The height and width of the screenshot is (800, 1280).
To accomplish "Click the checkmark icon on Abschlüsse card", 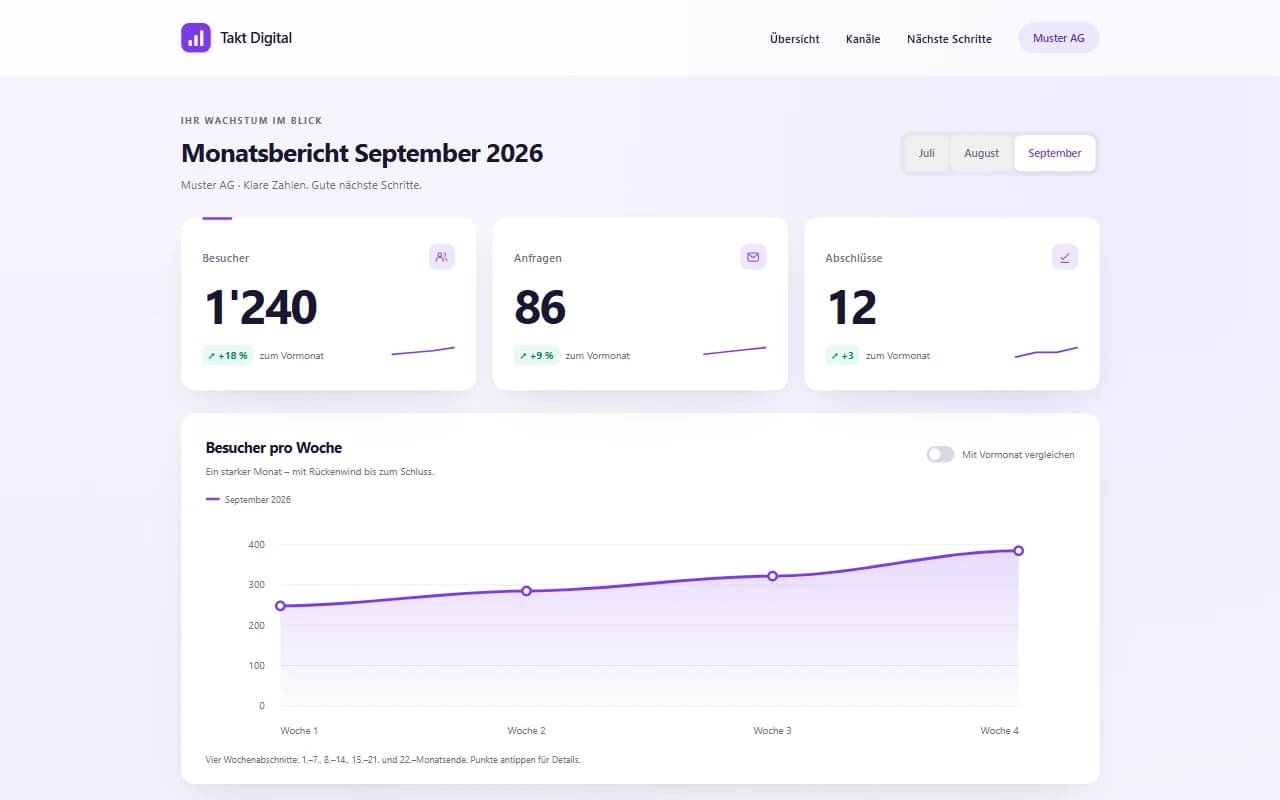I will (1065, 257).
